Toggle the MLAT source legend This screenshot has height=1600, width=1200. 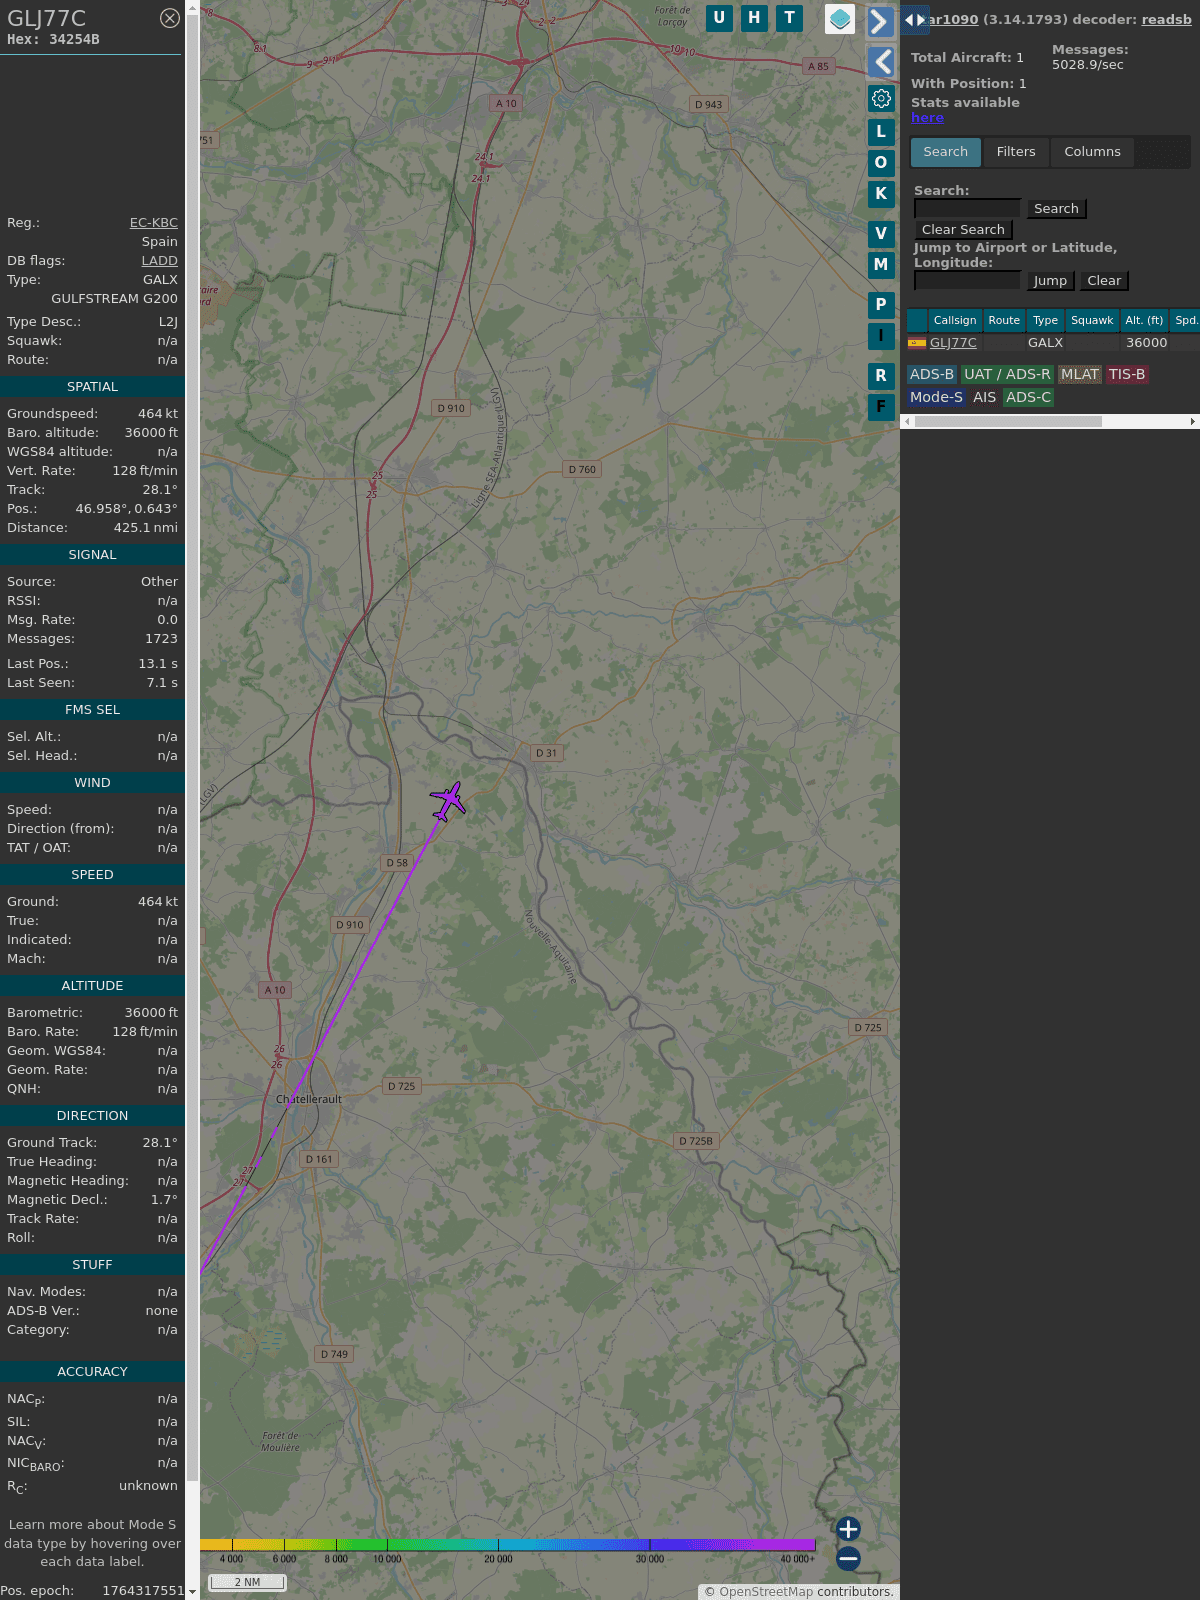(x=1080, y=374)
